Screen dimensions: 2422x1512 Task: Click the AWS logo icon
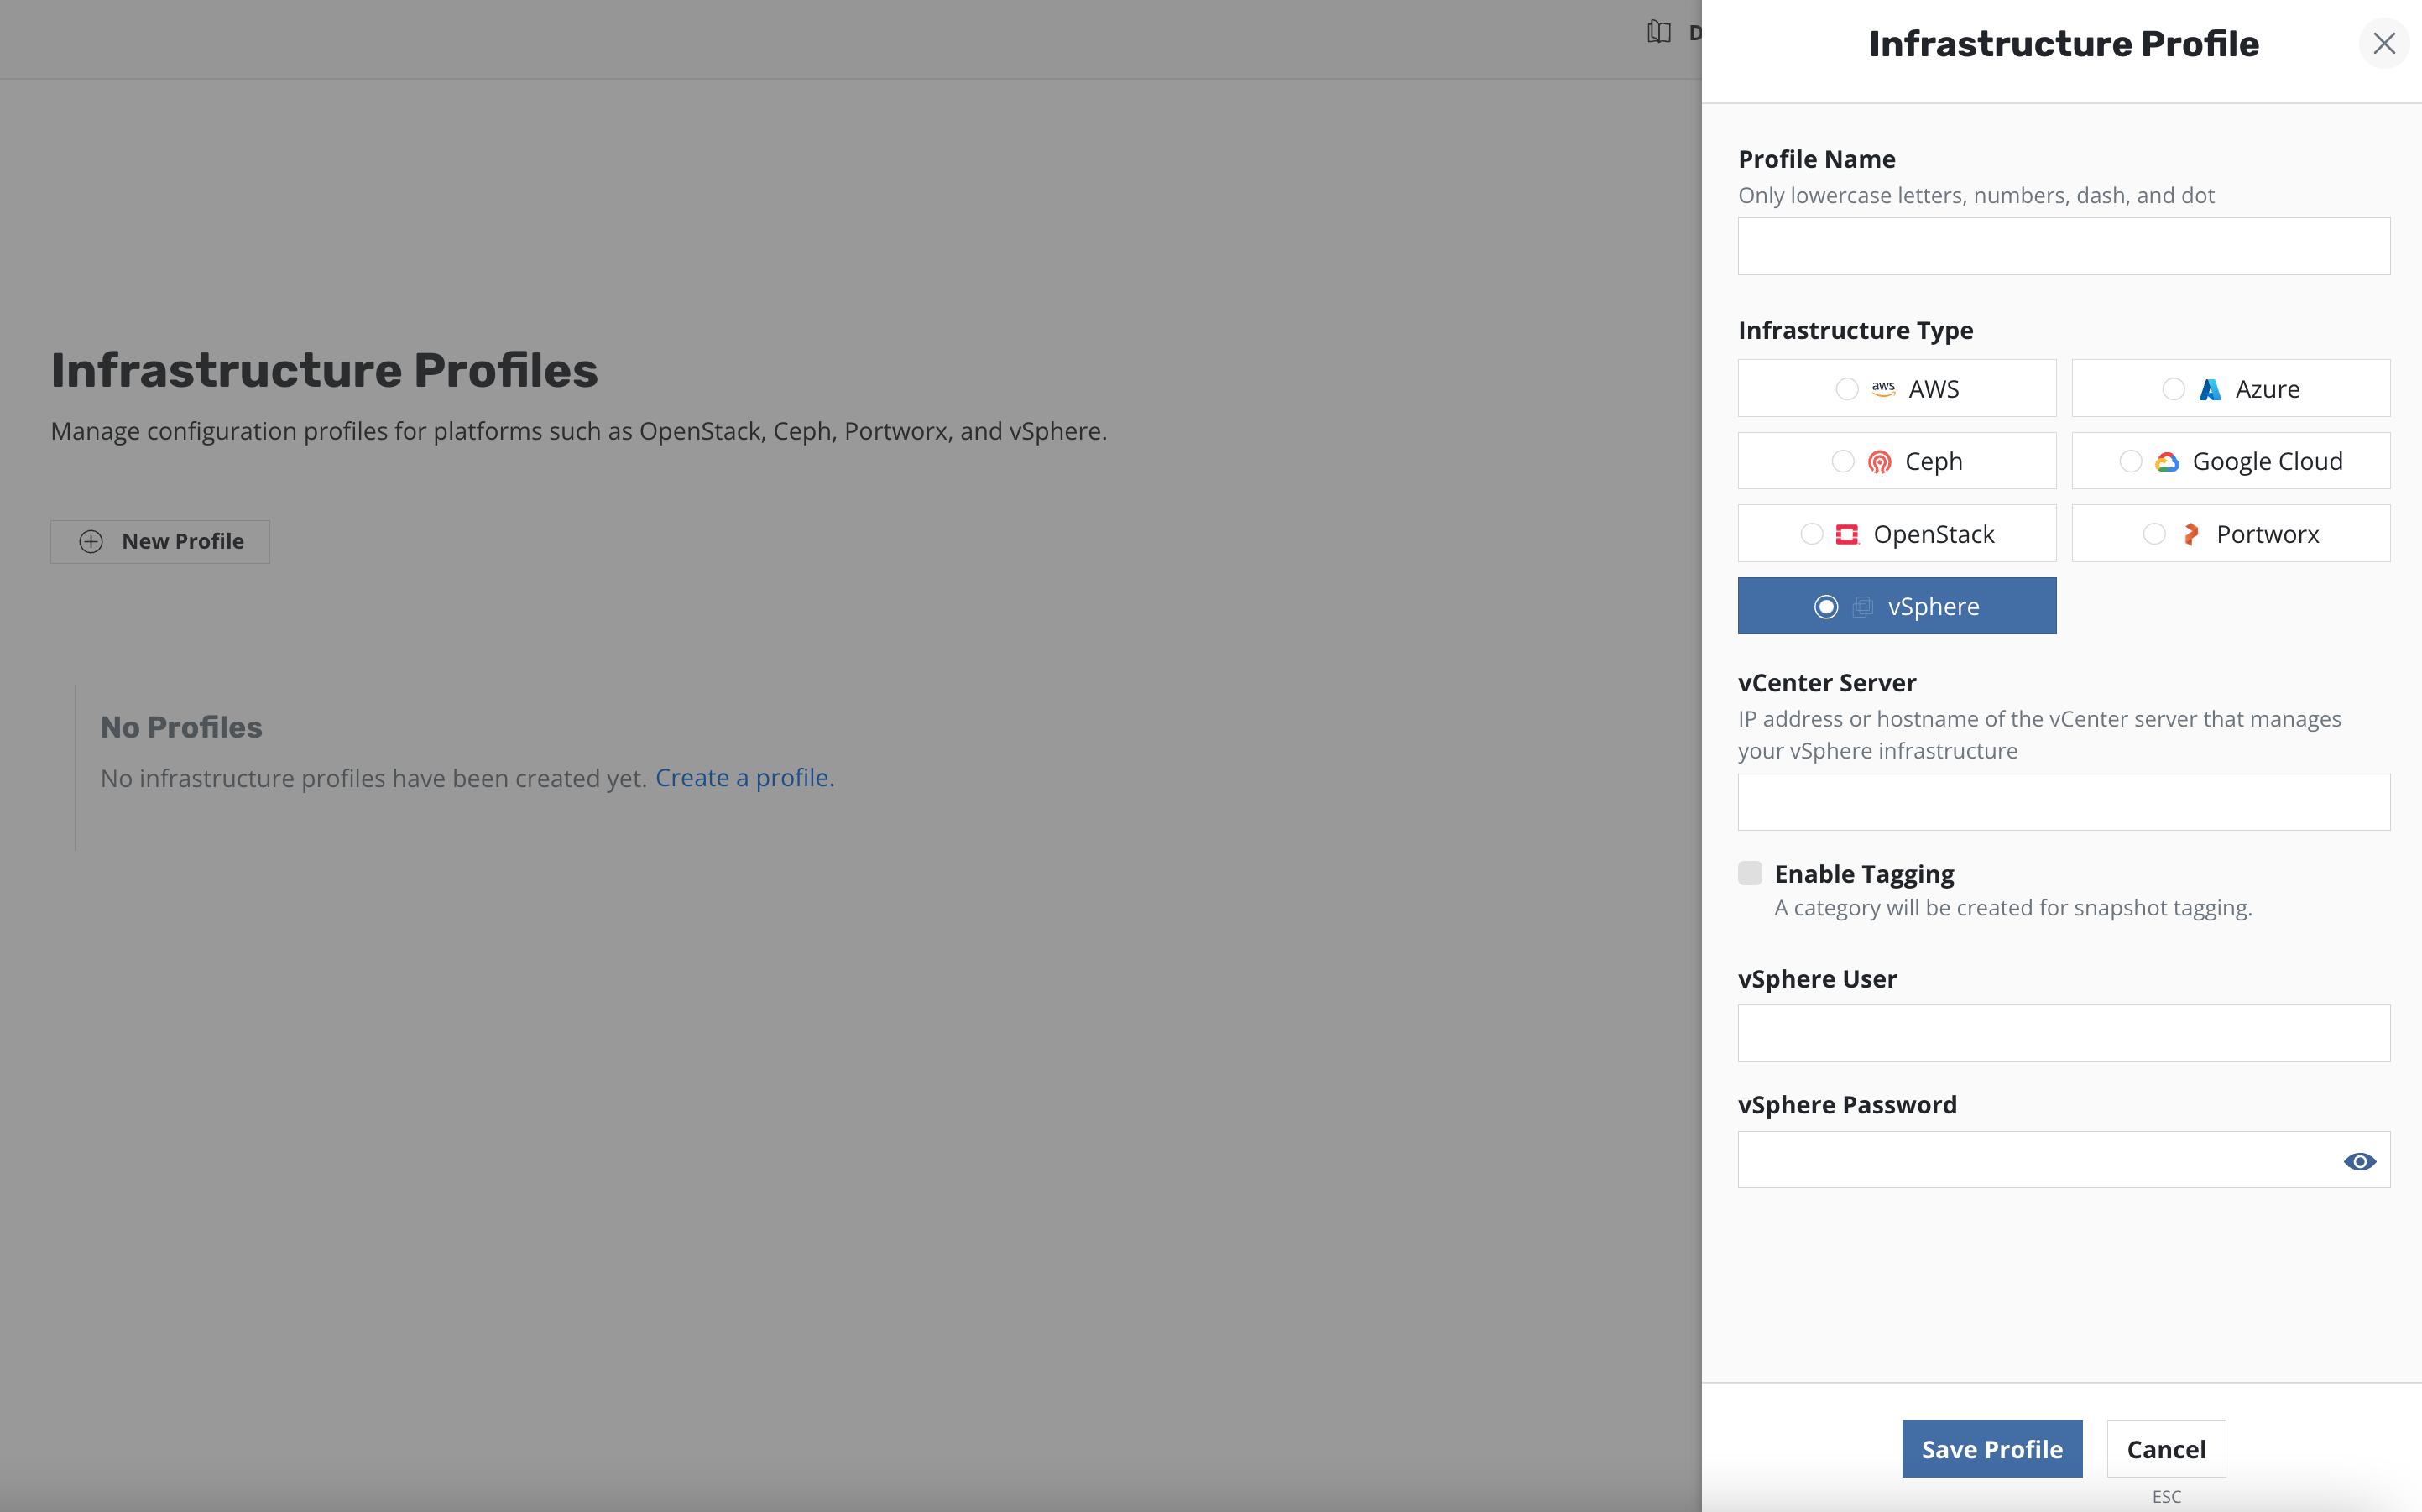(1883, 389)
